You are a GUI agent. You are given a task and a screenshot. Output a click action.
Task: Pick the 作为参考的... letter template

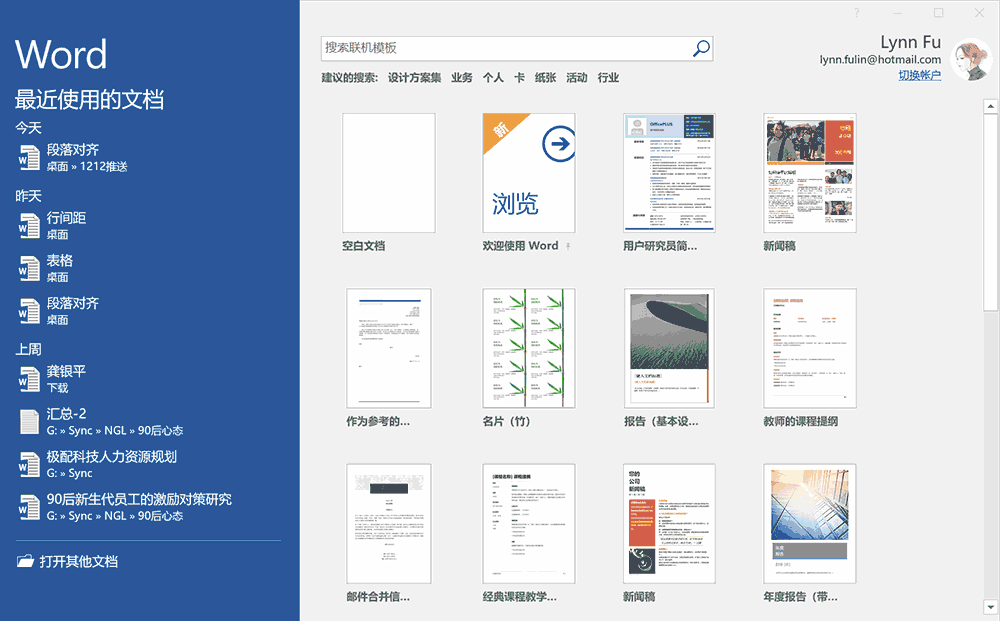[x=388, y=348]
